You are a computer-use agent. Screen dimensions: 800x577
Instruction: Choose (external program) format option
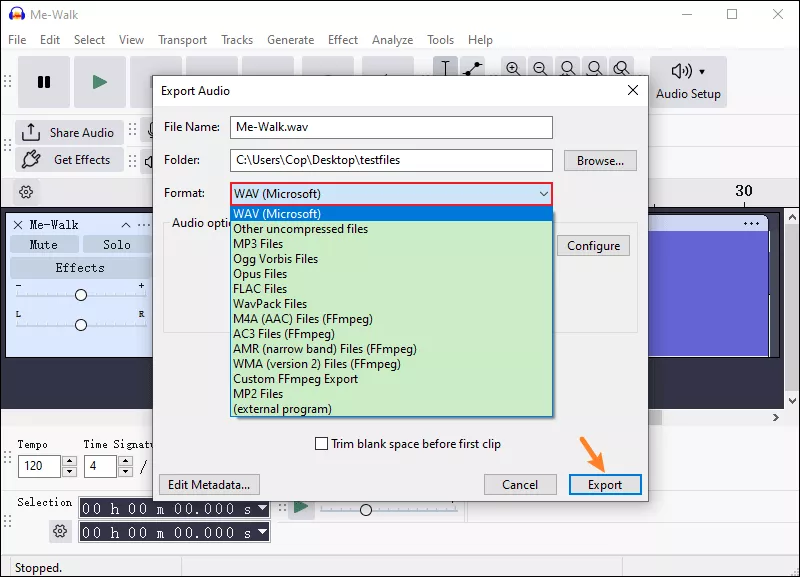click(x=391, y=409)
